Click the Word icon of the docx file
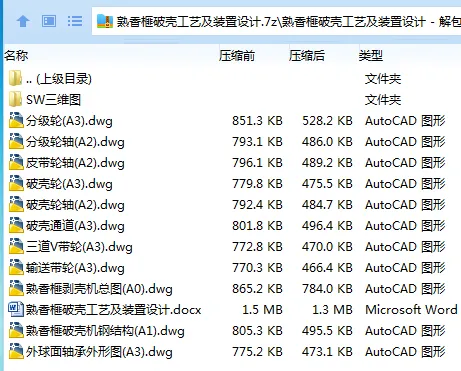 (x=16, y=309)
